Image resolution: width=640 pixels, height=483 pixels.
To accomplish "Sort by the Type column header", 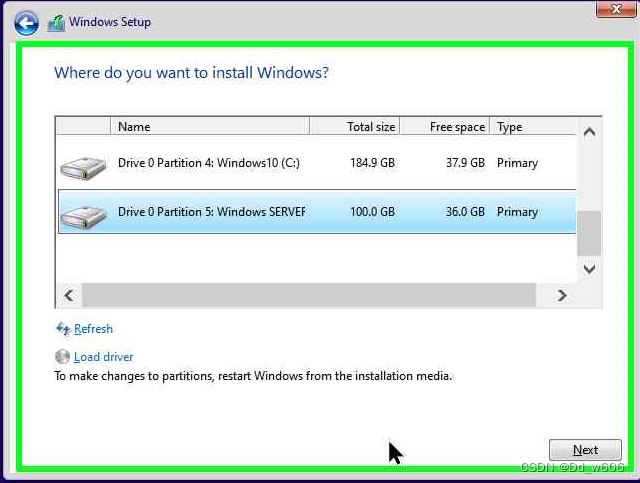I will click(x=533, y=127).
